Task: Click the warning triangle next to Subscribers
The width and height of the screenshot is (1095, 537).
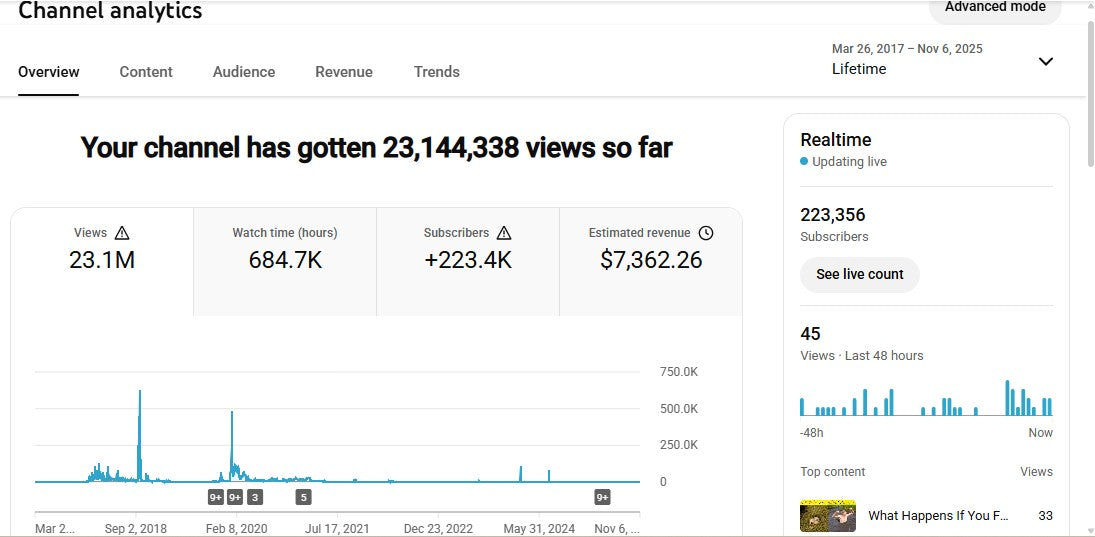Action: pos(504,233)
